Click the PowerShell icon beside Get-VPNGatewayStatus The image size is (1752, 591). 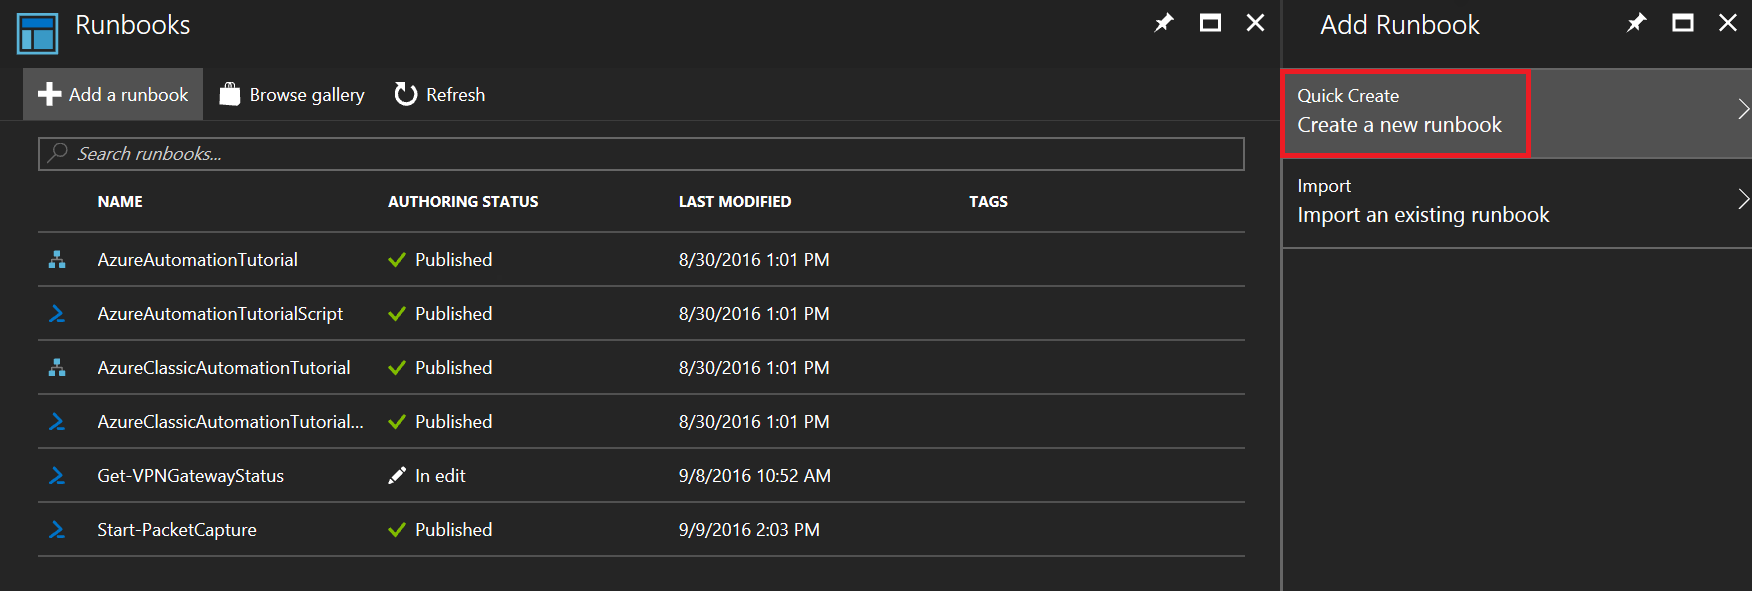(x=57, y=476)
